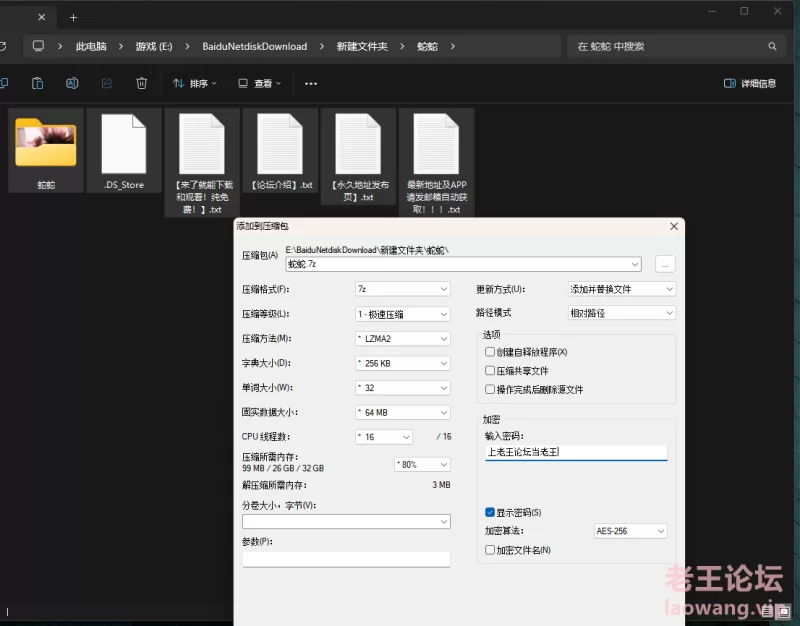Navigate to 此电脑 breadcrumb

click(91, 46)
